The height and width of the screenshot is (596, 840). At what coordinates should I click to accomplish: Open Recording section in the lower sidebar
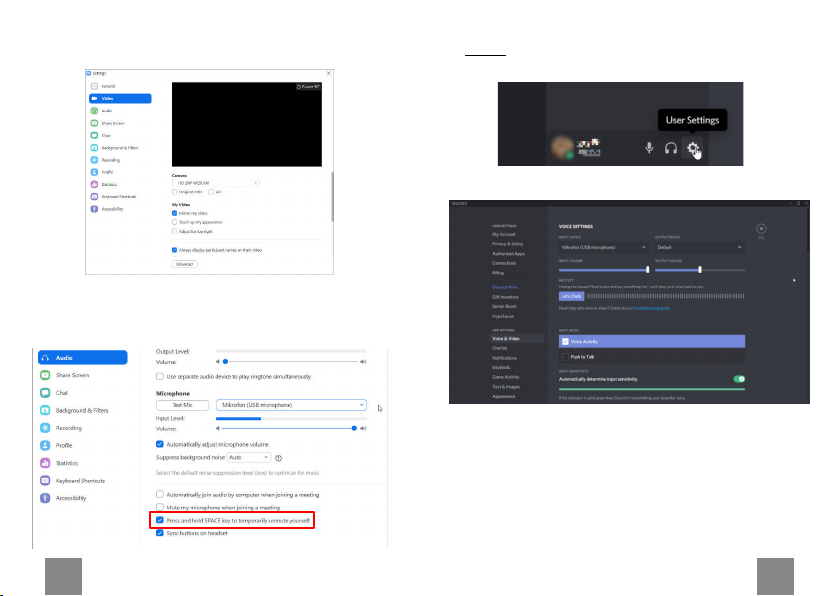click(x=69, y=428)
